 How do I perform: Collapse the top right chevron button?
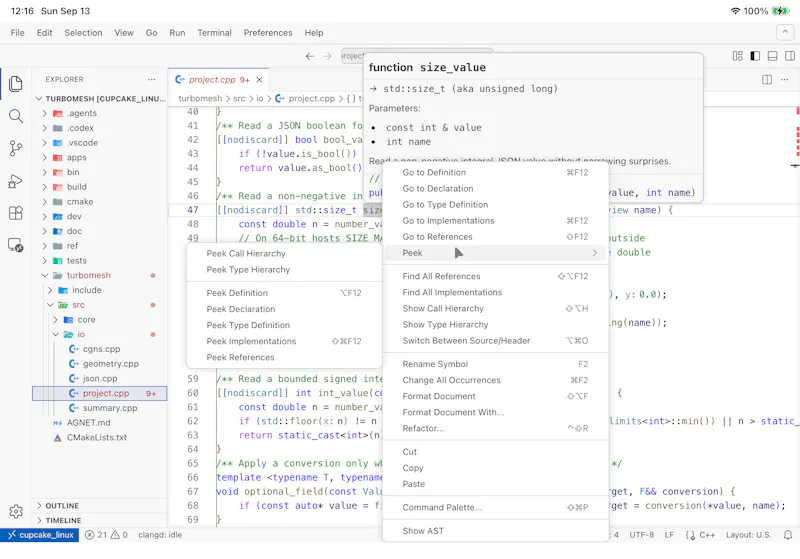(785, 33)
